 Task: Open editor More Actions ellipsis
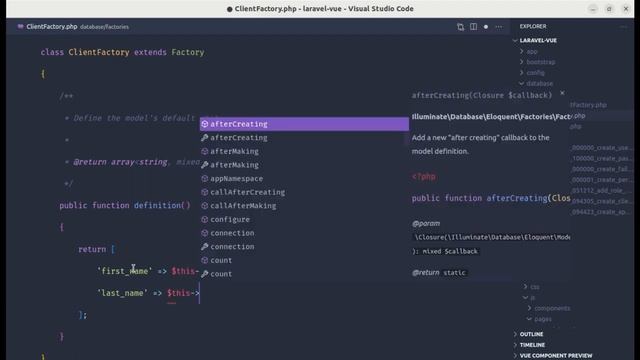[x=499, y=27]
